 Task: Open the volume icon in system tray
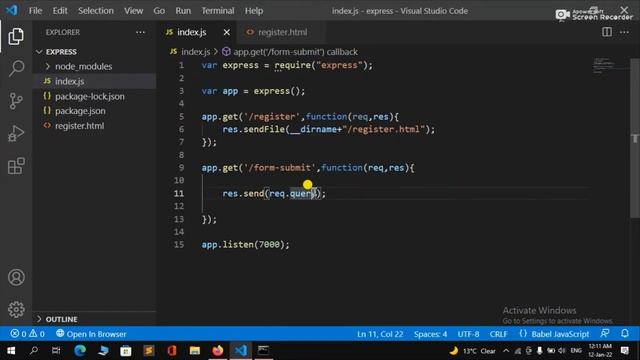(x=562, y=351)
